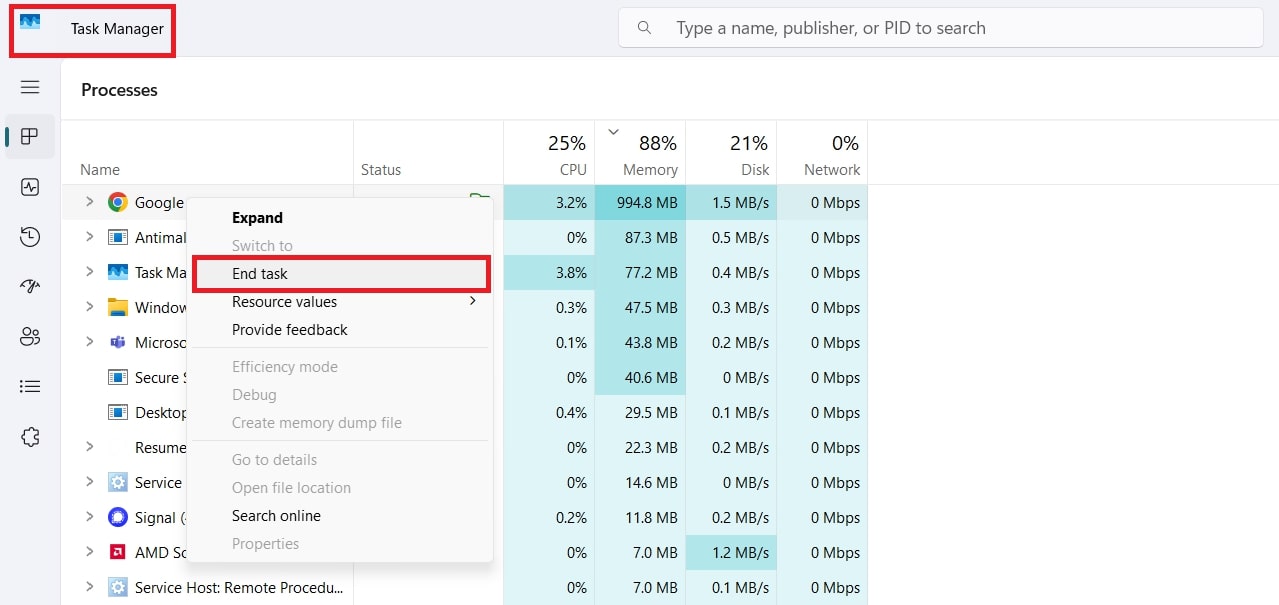This screenshot has height=605, width=1279.
Task: Click the 87.3 MB memory cell
Action: tap(640, 237)
